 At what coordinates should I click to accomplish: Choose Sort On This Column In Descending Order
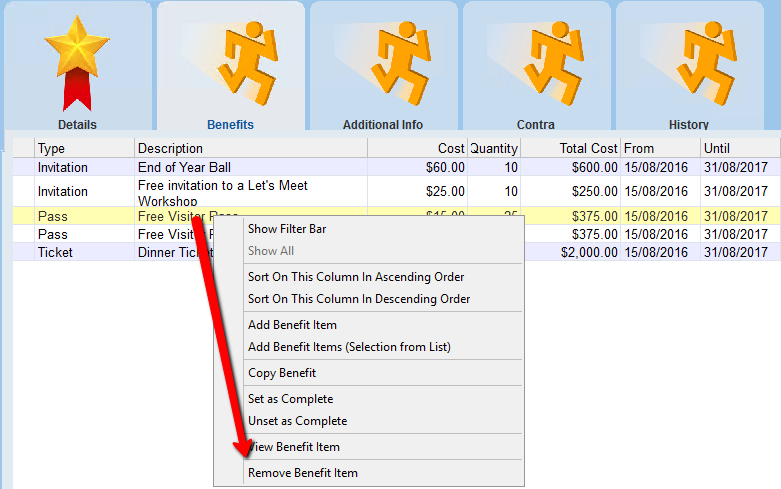(359, 299)
